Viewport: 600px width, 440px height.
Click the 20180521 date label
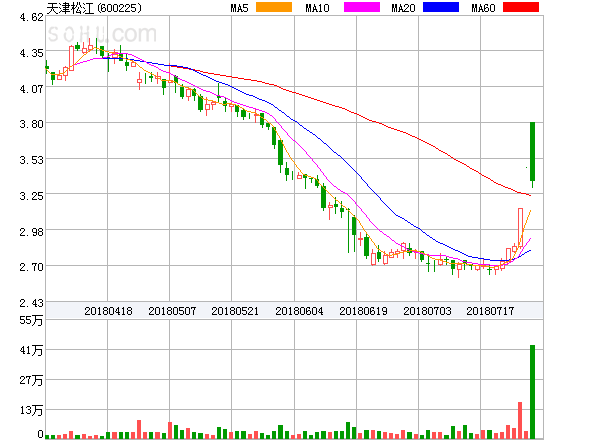pos(235,311)
